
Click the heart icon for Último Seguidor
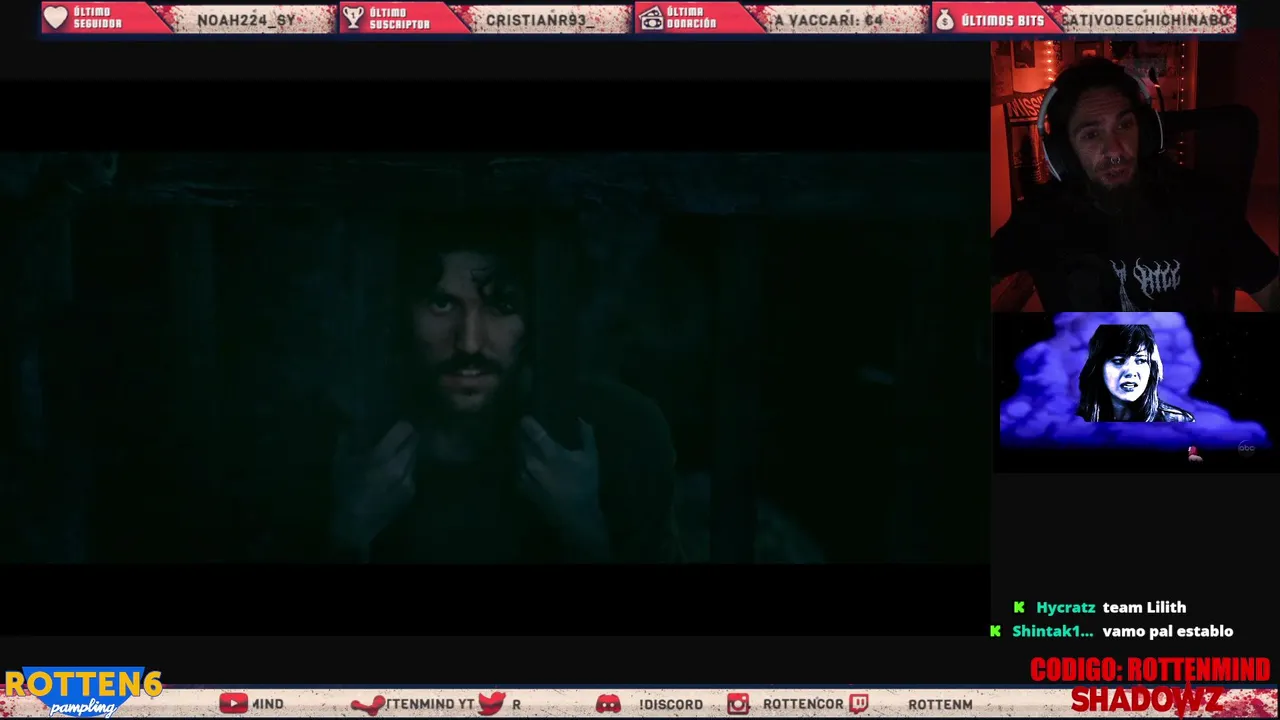coord(56,18)
